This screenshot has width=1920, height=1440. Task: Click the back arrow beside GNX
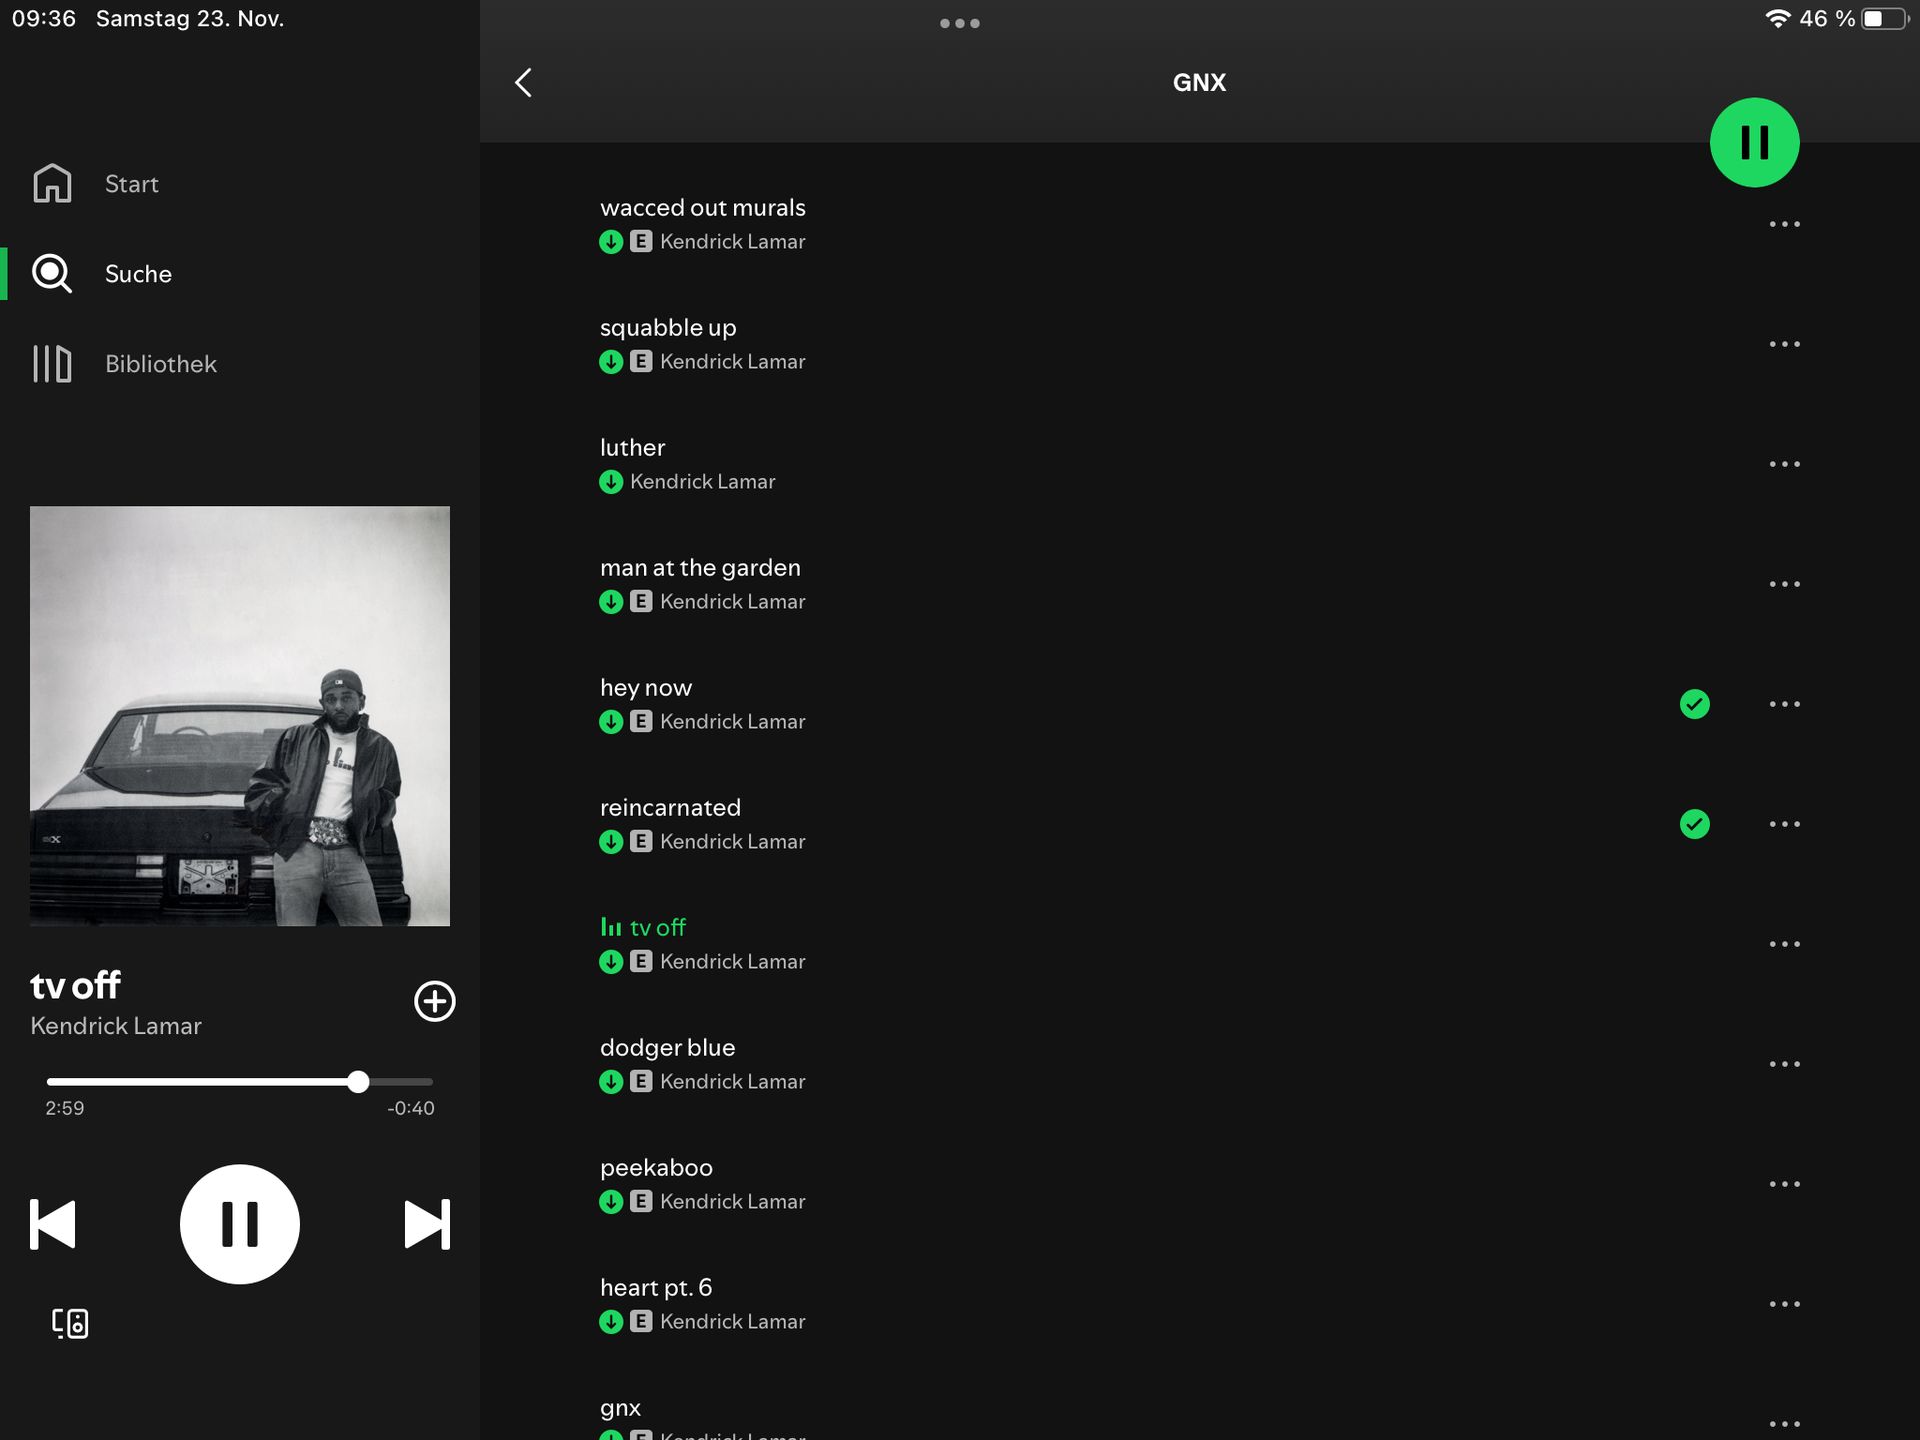(523, 83)
